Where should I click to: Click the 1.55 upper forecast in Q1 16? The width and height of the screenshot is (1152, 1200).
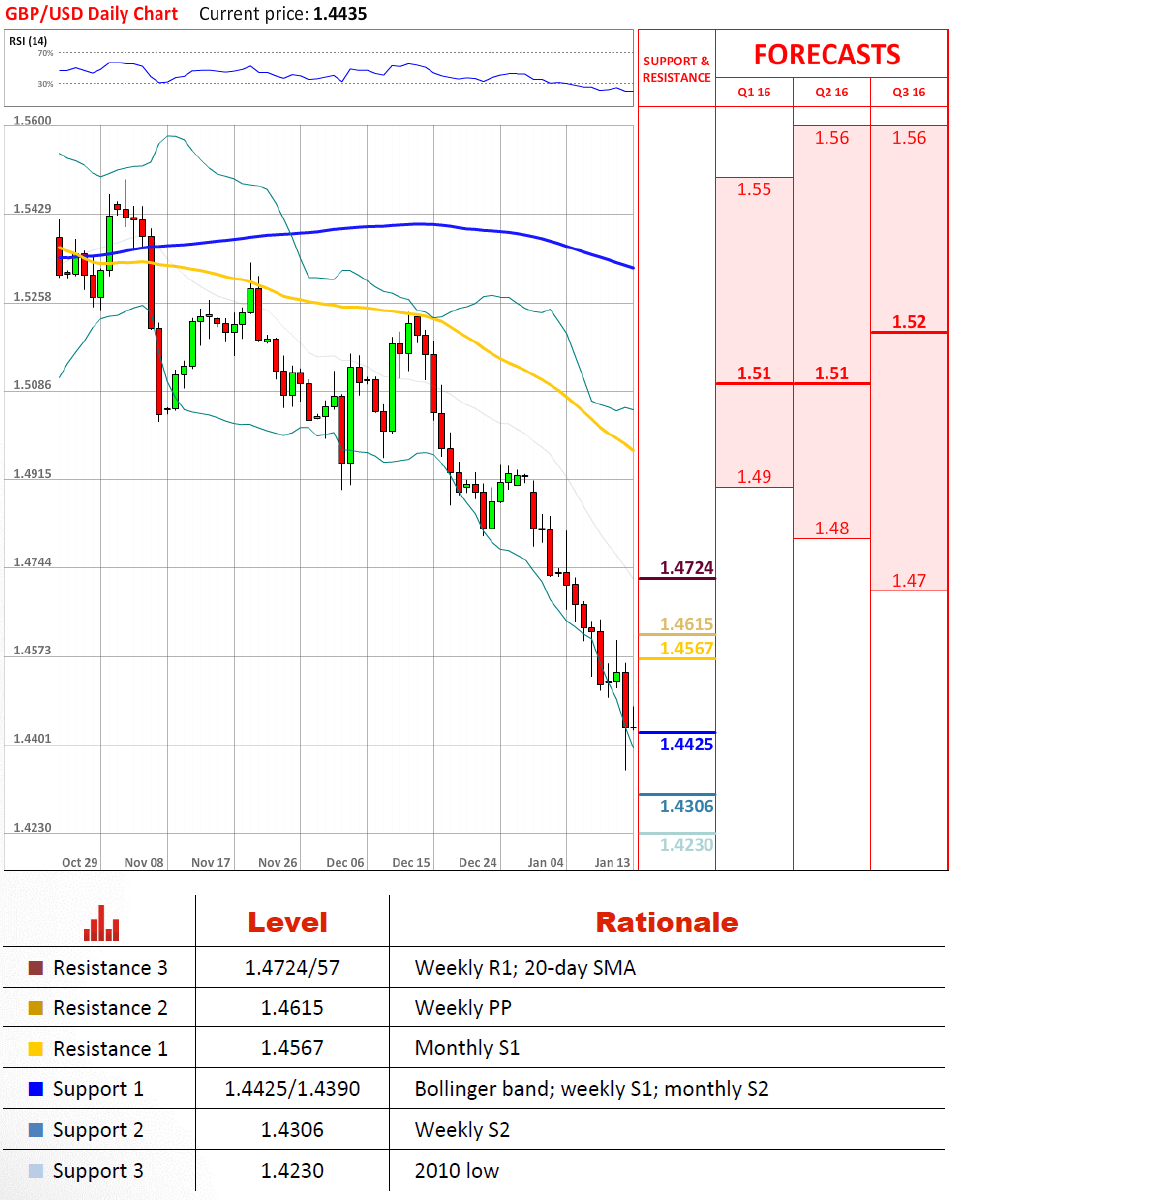click(754, 189)
